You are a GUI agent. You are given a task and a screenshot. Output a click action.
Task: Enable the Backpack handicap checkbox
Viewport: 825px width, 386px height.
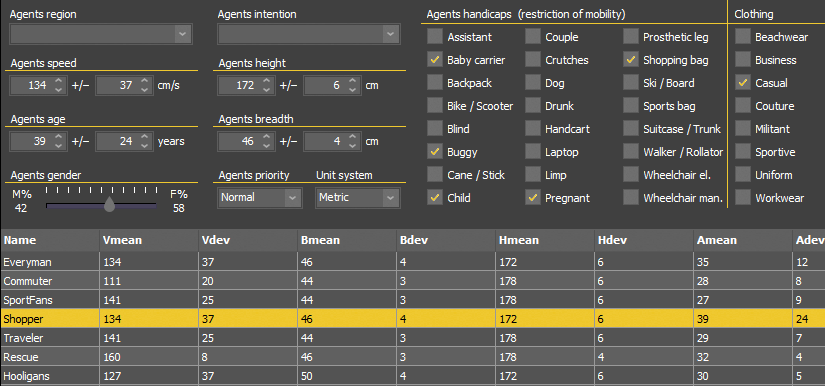coord(435,83)
